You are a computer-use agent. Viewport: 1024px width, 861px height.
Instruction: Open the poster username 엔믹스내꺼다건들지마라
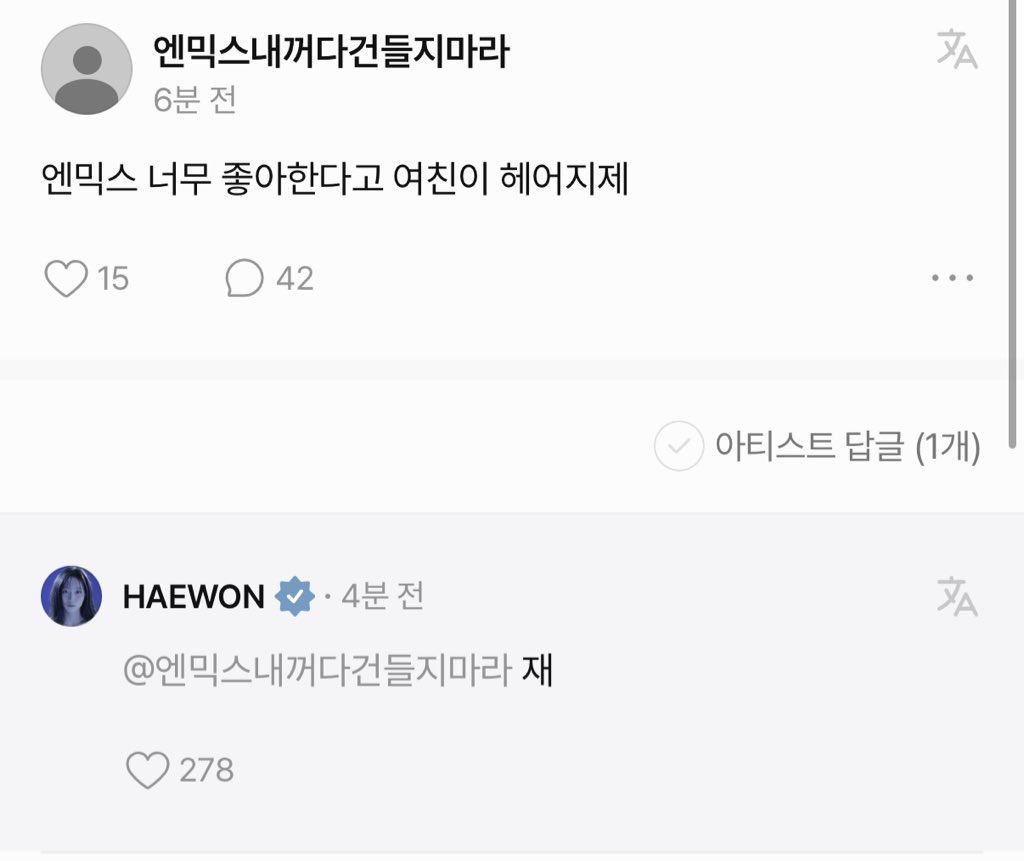330,51
